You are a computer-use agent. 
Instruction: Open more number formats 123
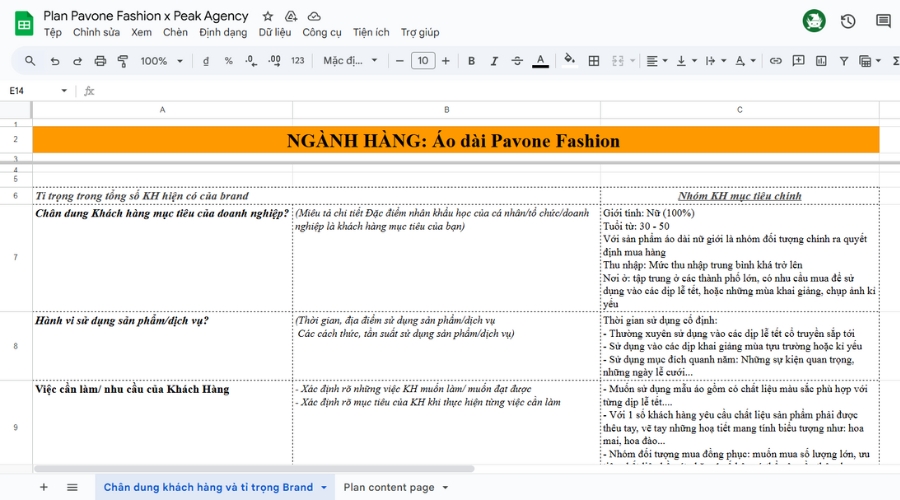click(297, 61)
